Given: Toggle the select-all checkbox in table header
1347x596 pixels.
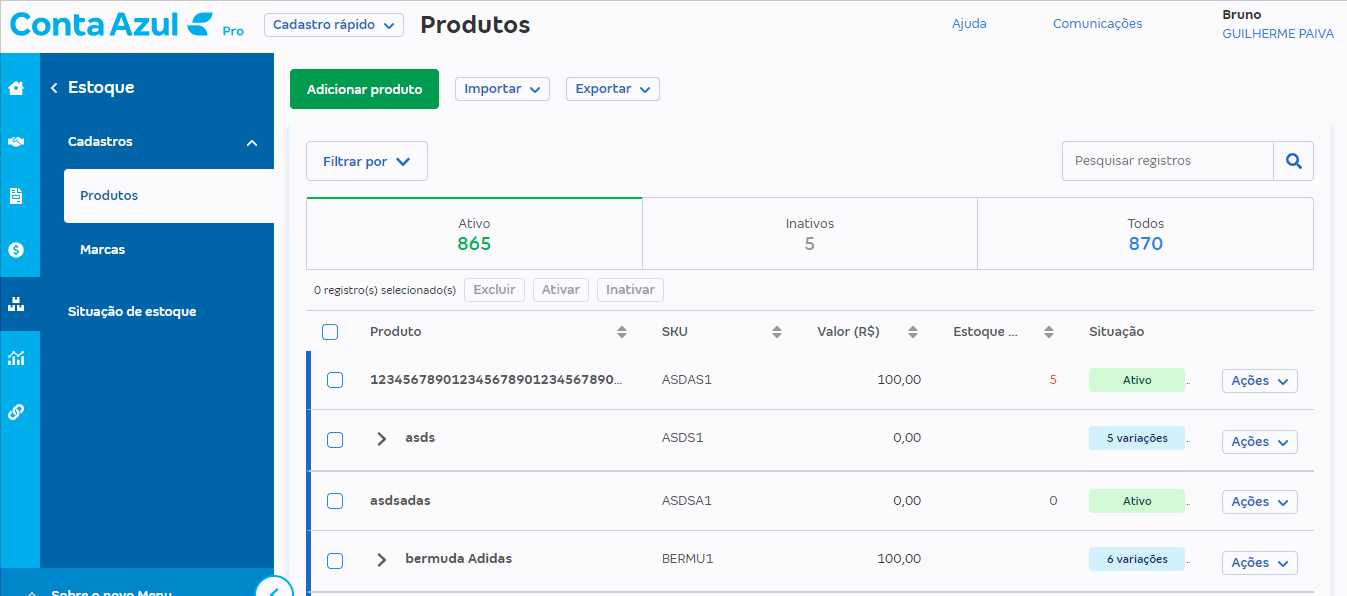Looking at the screenshot, I should [330, 332].
